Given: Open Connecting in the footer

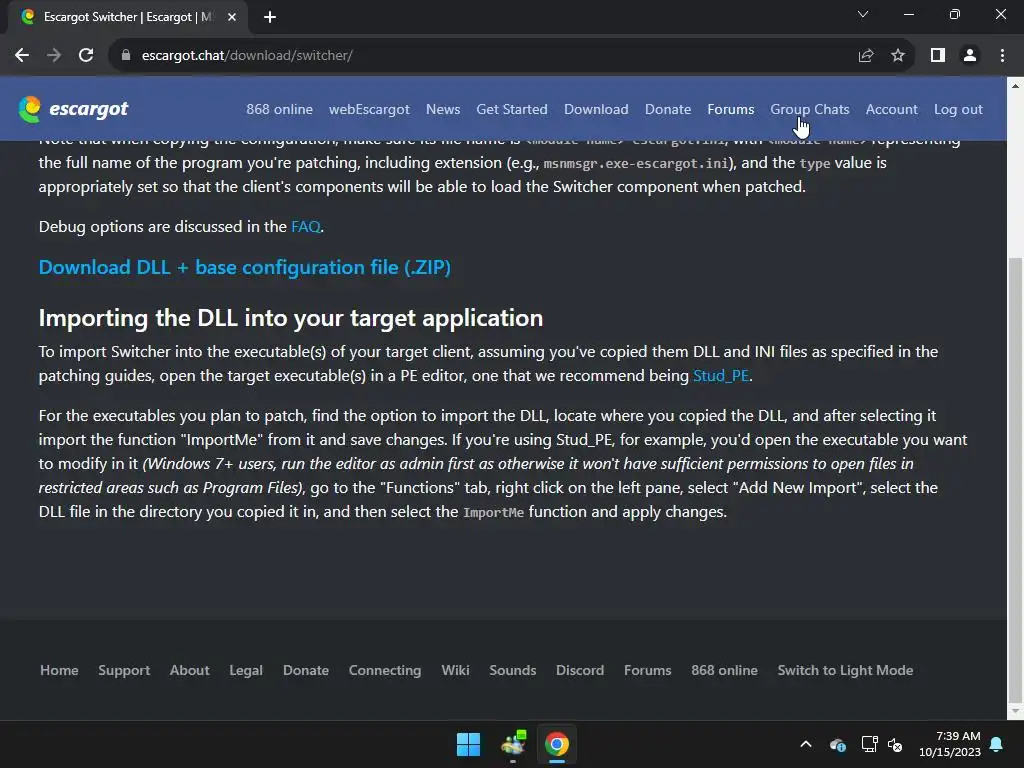Looking at the screenshot, I should point(385,670).
